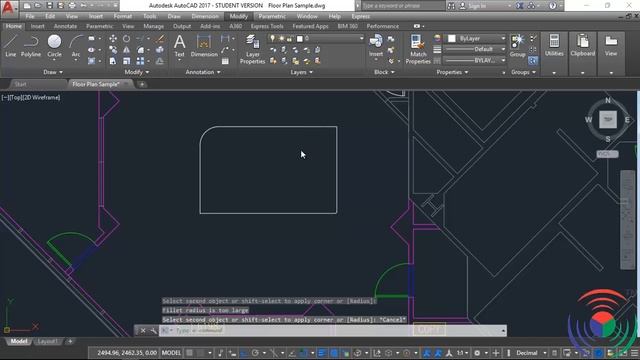Toggle snap mode in status bar
This screenshot has height=360, width=640.
pyautogui.click(x=200, y=353)
